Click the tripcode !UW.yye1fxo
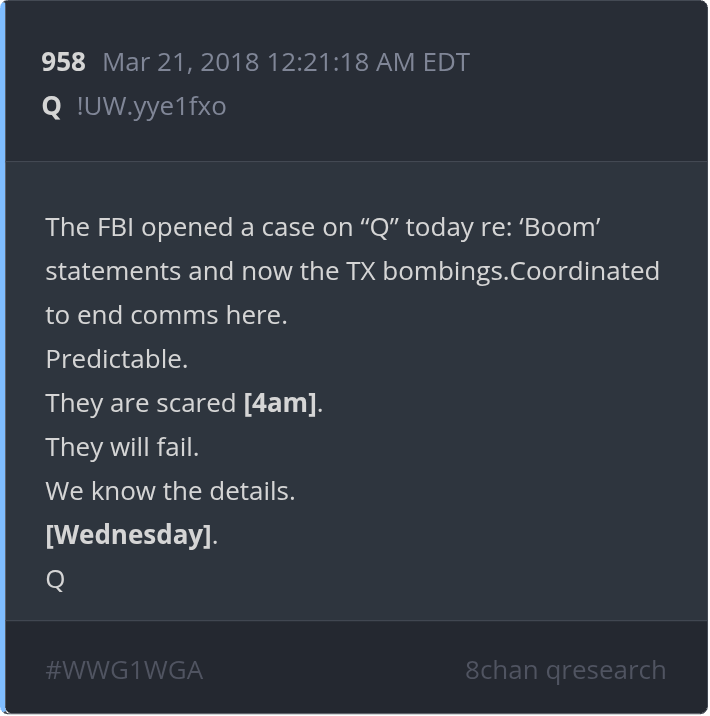Image resolution: width=710 pixels, height=716 pixels. [151, 106]
